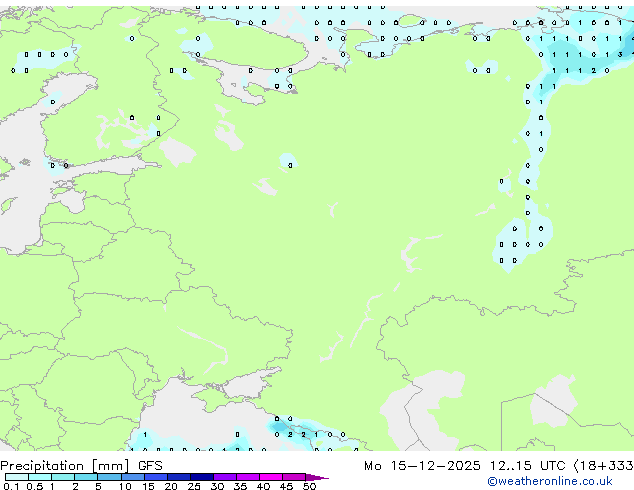Image resolution: width=634 pixels, height=490 pixels.
Task: Click the '30' legend scale label
Action: (x=217, y=486)
